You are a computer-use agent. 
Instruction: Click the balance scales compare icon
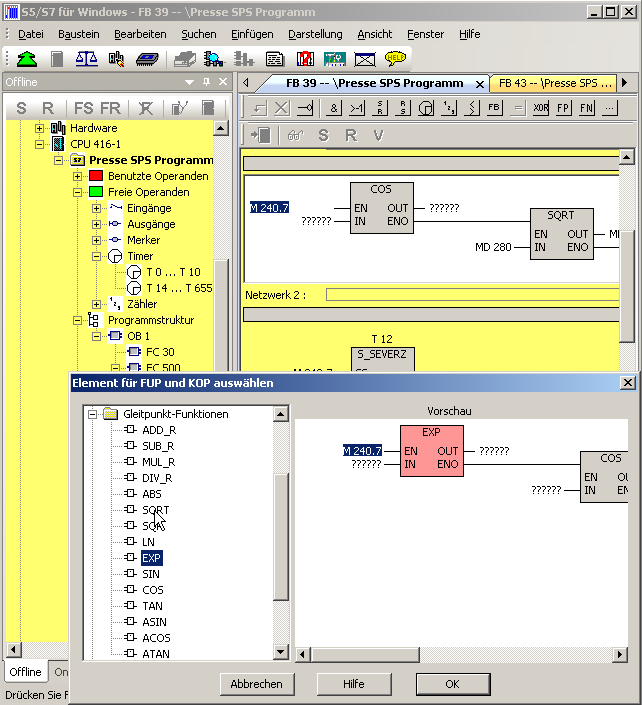pyautogui.click(x=86, y=59)
